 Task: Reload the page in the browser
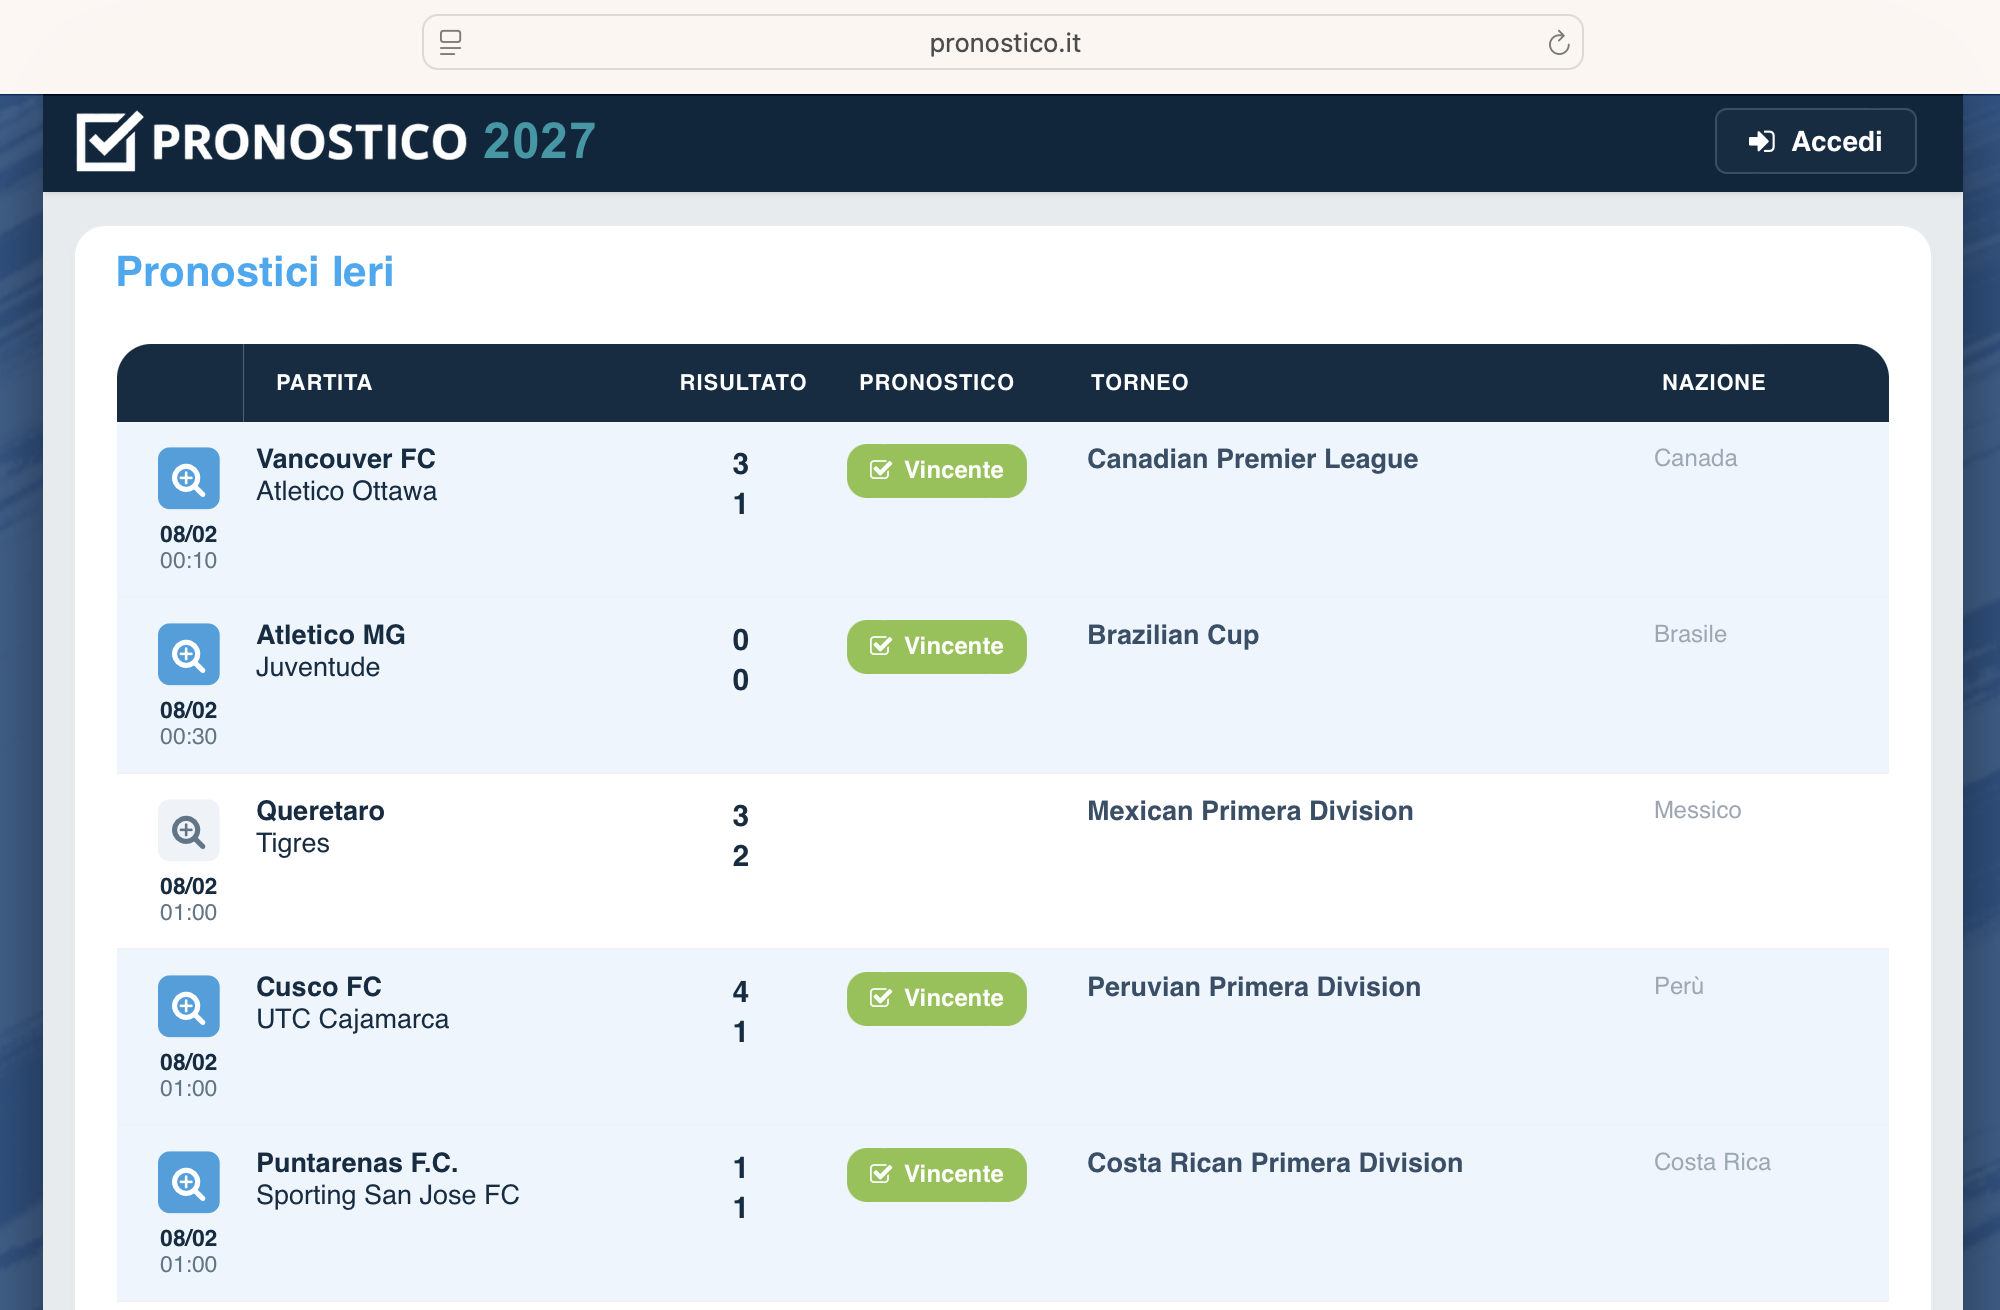coord(1558,43)
